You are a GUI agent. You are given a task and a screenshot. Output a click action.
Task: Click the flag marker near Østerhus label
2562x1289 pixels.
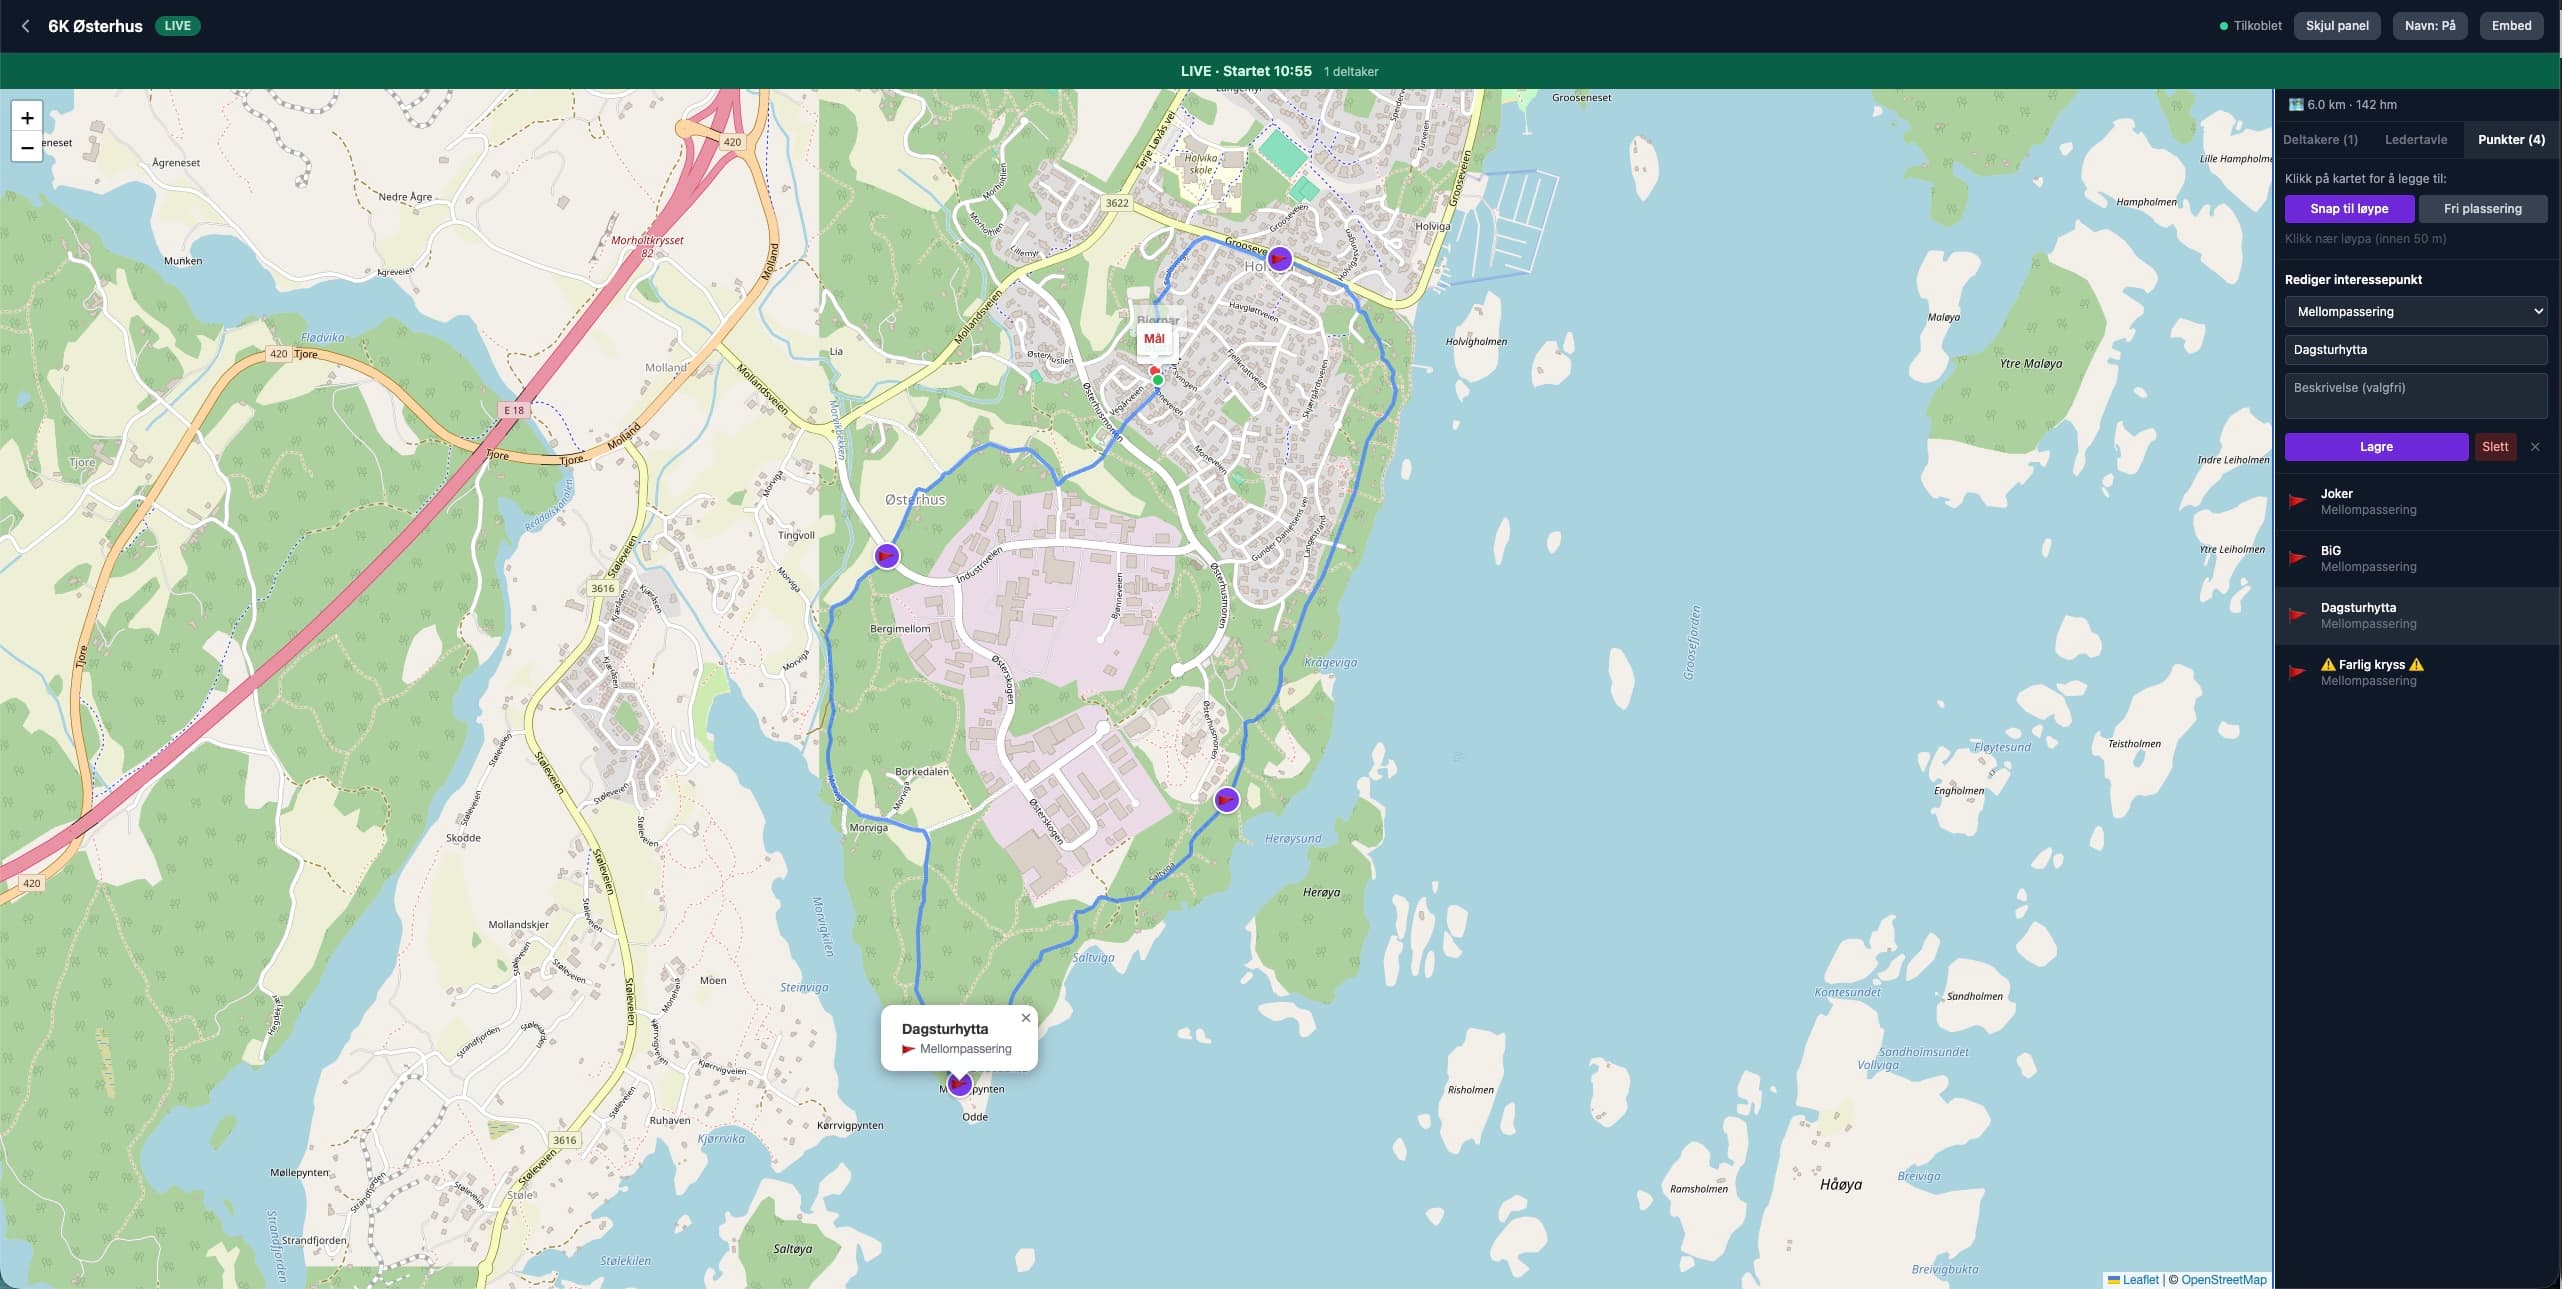coord(887,556)
